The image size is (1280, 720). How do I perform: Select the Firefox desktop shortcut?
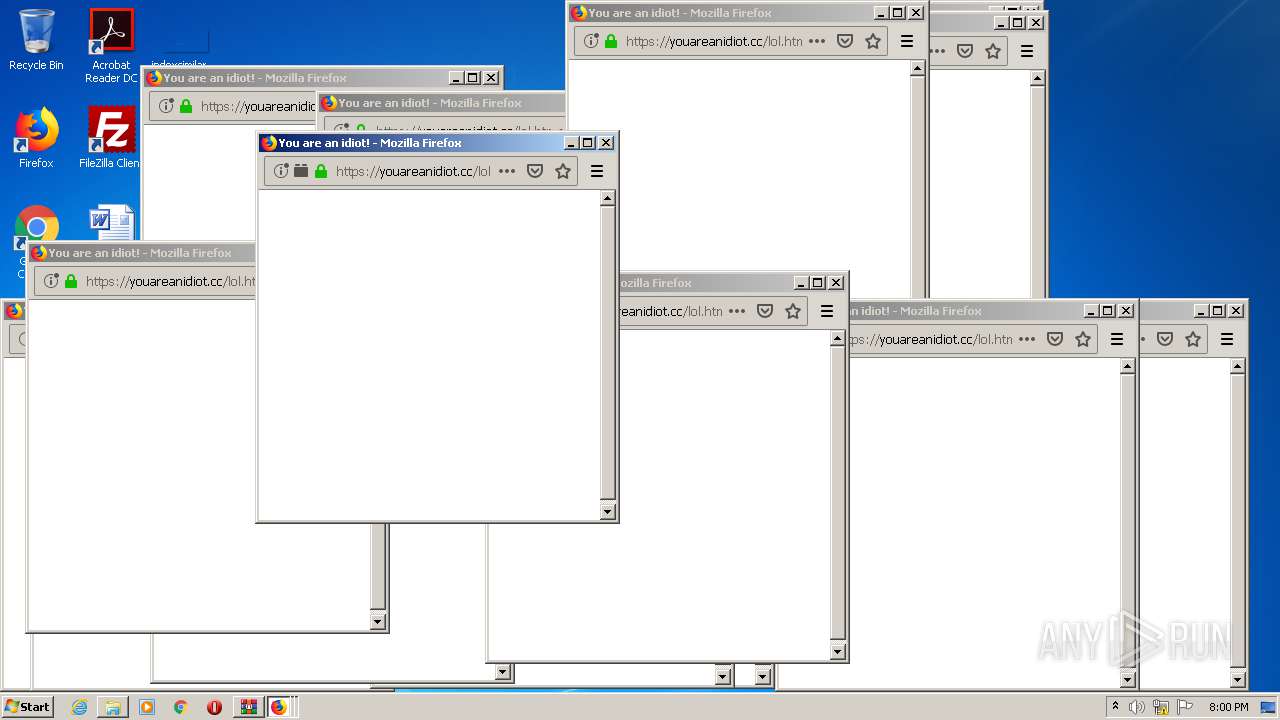coord(36,138)
